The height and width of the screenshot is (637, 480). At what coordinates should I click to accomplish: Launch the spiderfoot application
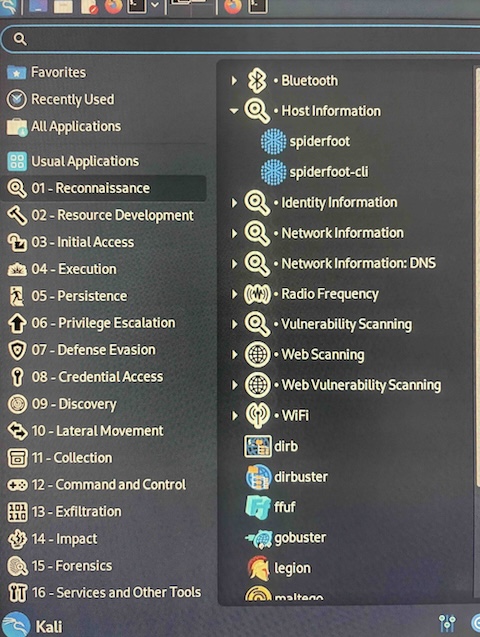coord(305,141)
